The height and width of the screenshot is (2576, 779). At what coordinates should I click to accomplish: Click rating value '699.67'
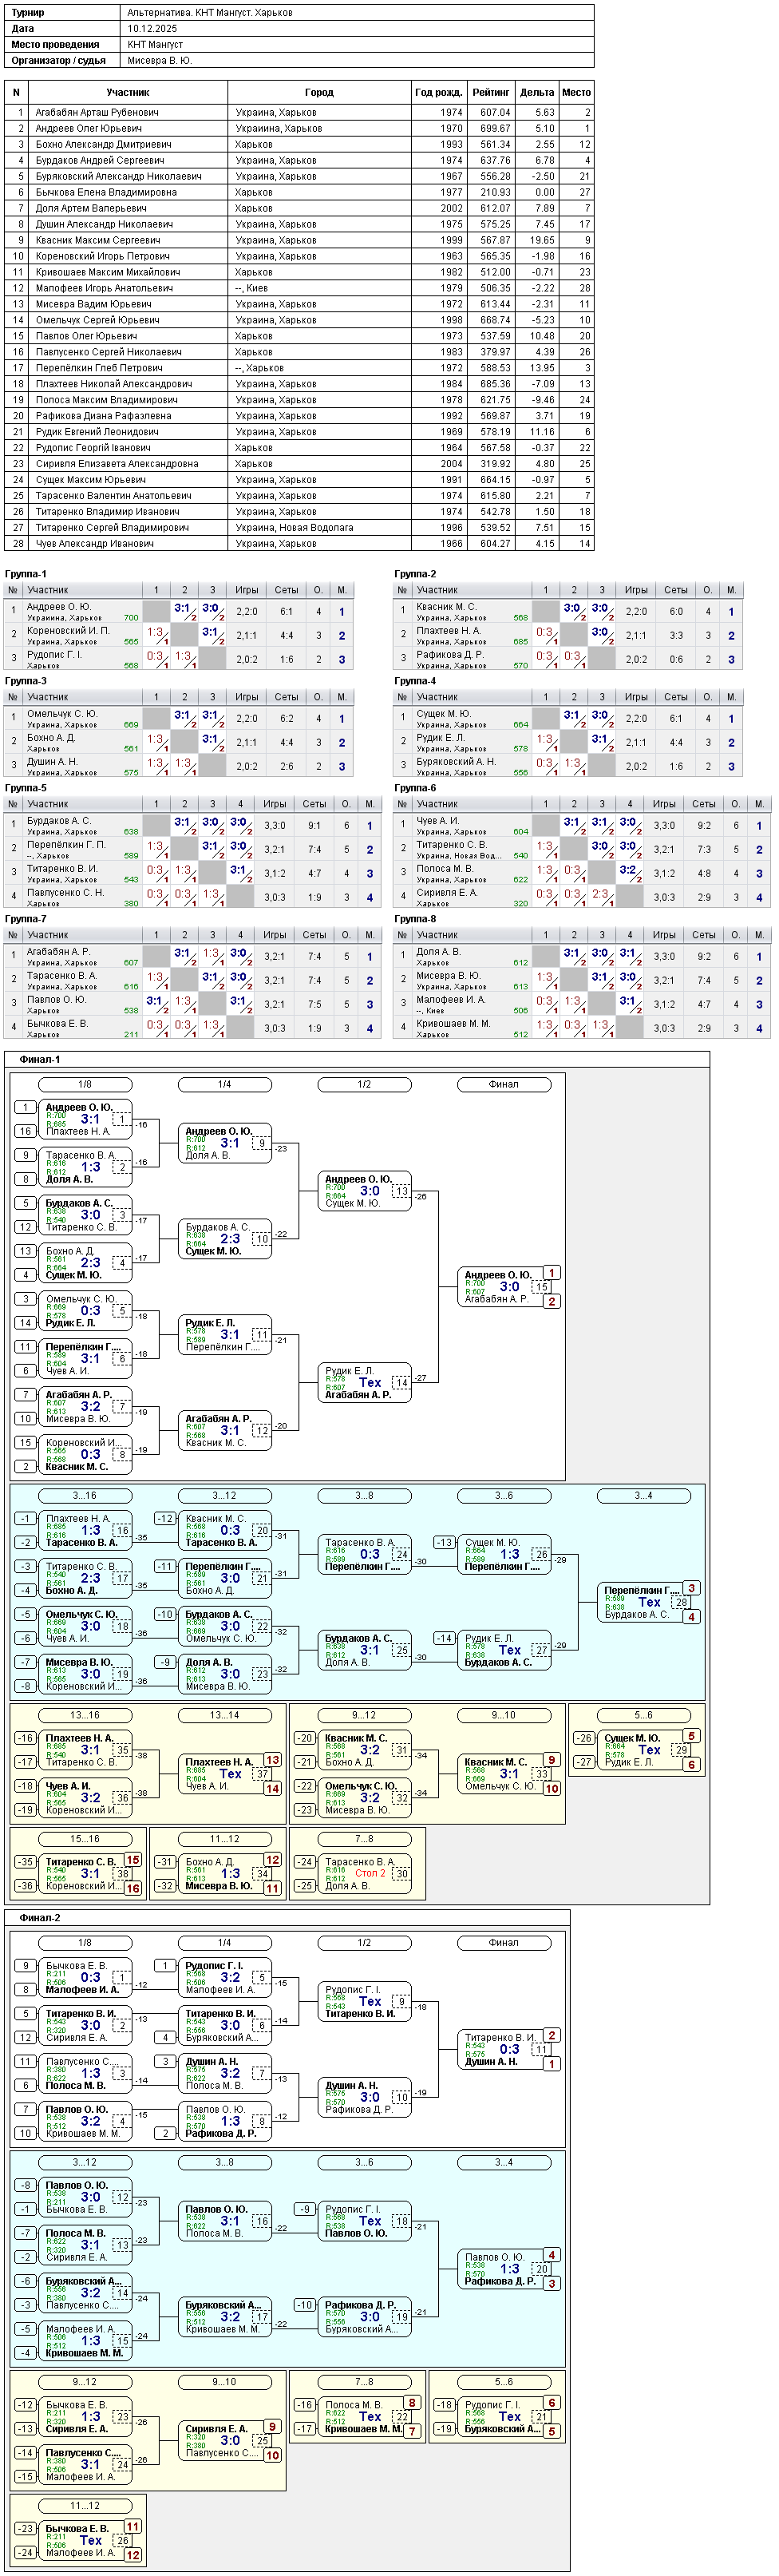tap(495, 129)
